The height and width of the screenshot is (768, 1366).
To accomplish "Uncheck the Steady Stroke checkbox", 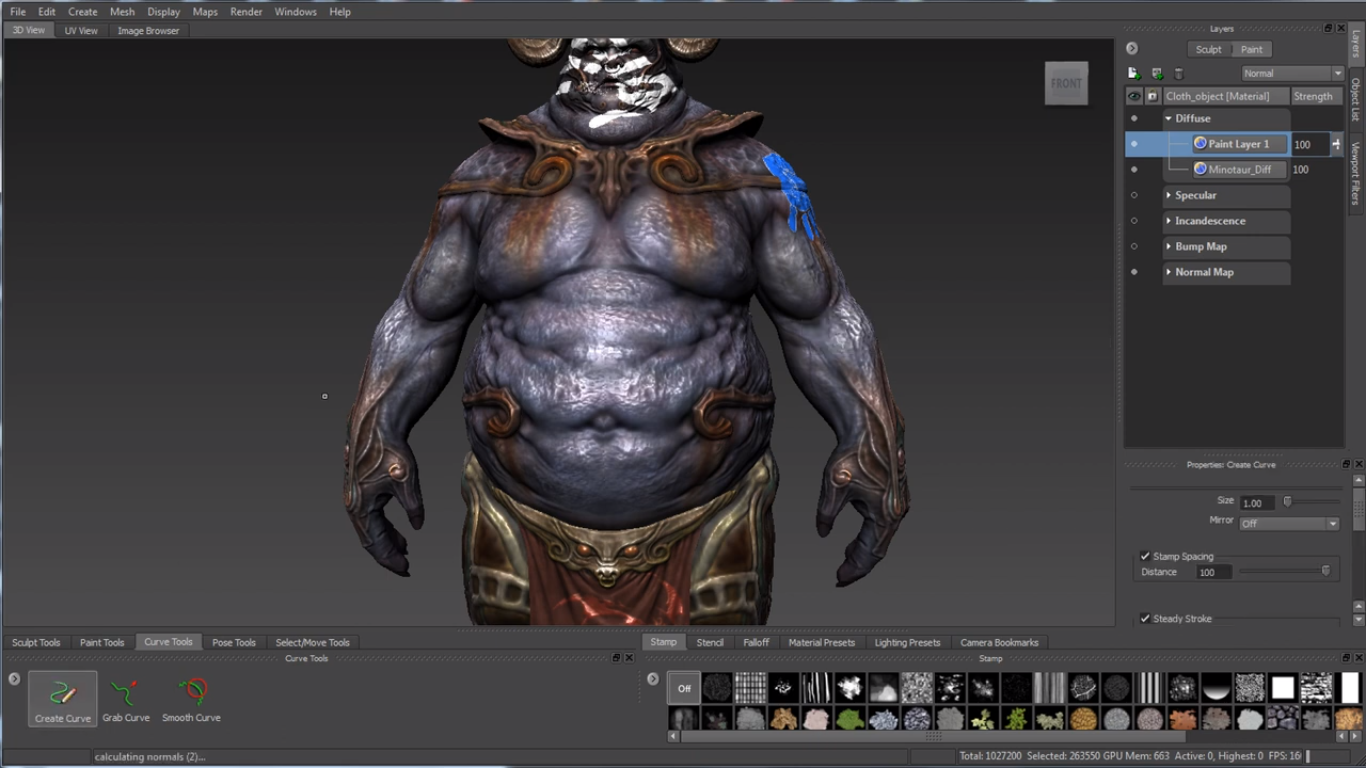I will 1145,618.
